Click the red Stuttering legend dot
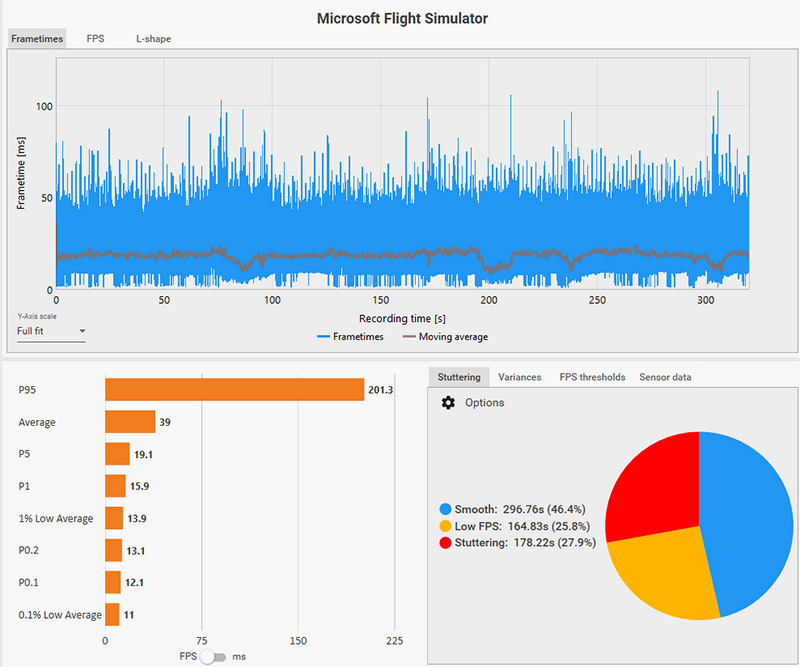800x667 pixels. coord(445,542)
